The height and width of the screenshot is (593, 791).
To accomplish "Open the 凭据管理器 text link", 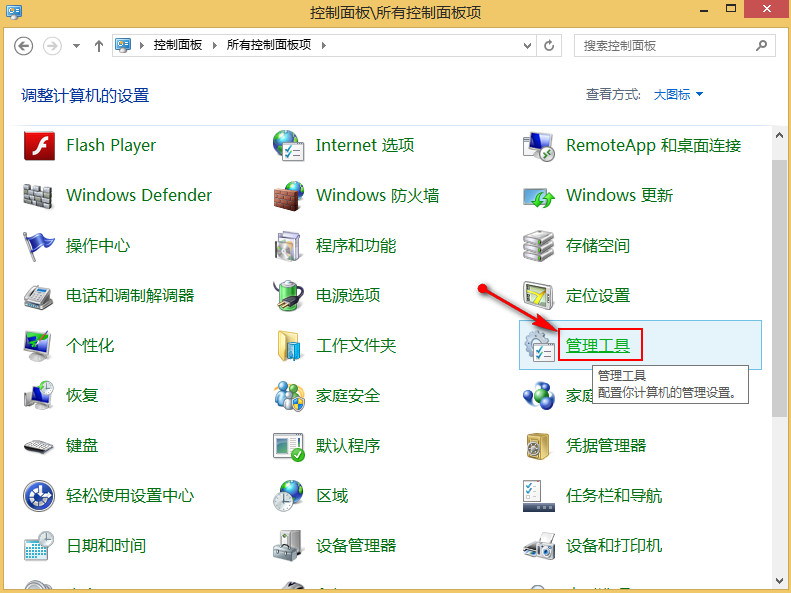I will point(606,445).
